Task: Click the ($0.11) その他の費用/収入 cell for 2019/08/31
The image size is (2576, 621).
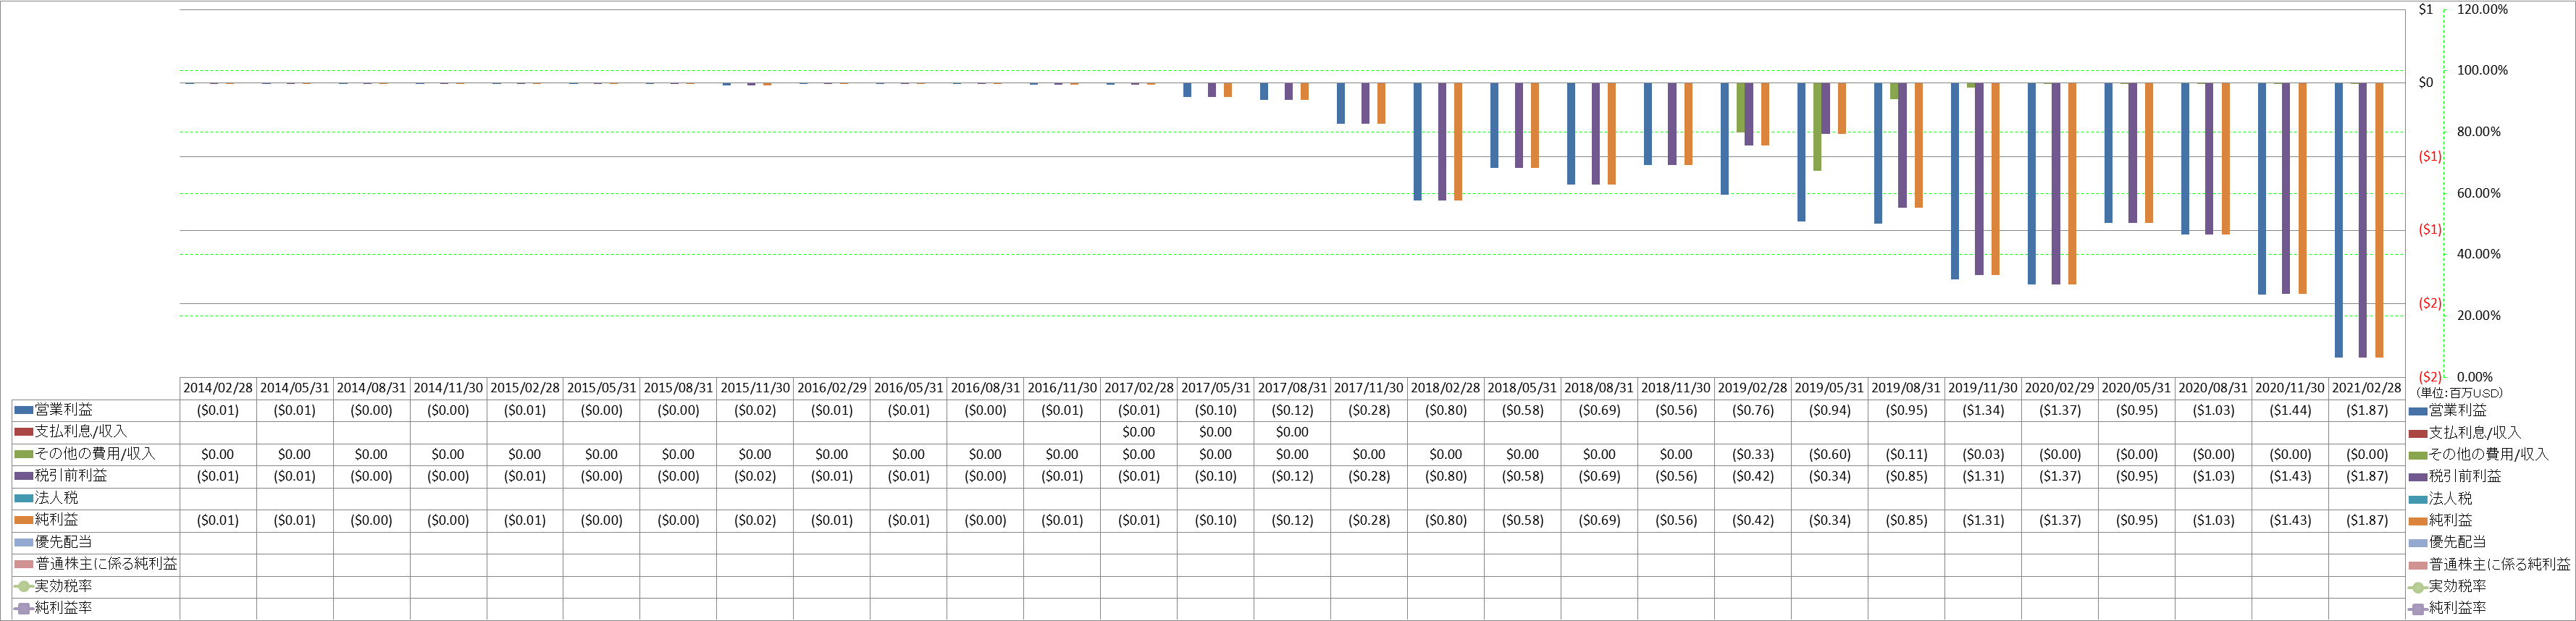Action: tap(1906, 454)
